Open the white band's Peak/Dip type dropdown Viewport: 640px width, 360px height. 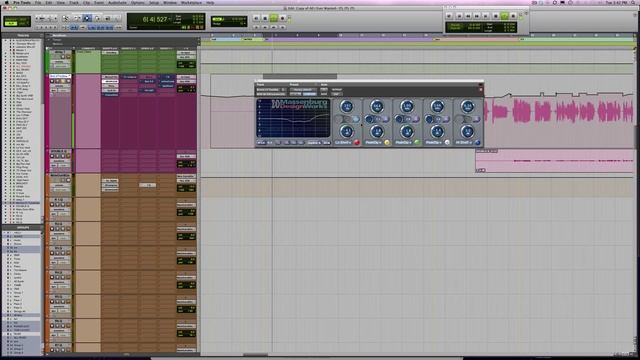tap(433, 142)
